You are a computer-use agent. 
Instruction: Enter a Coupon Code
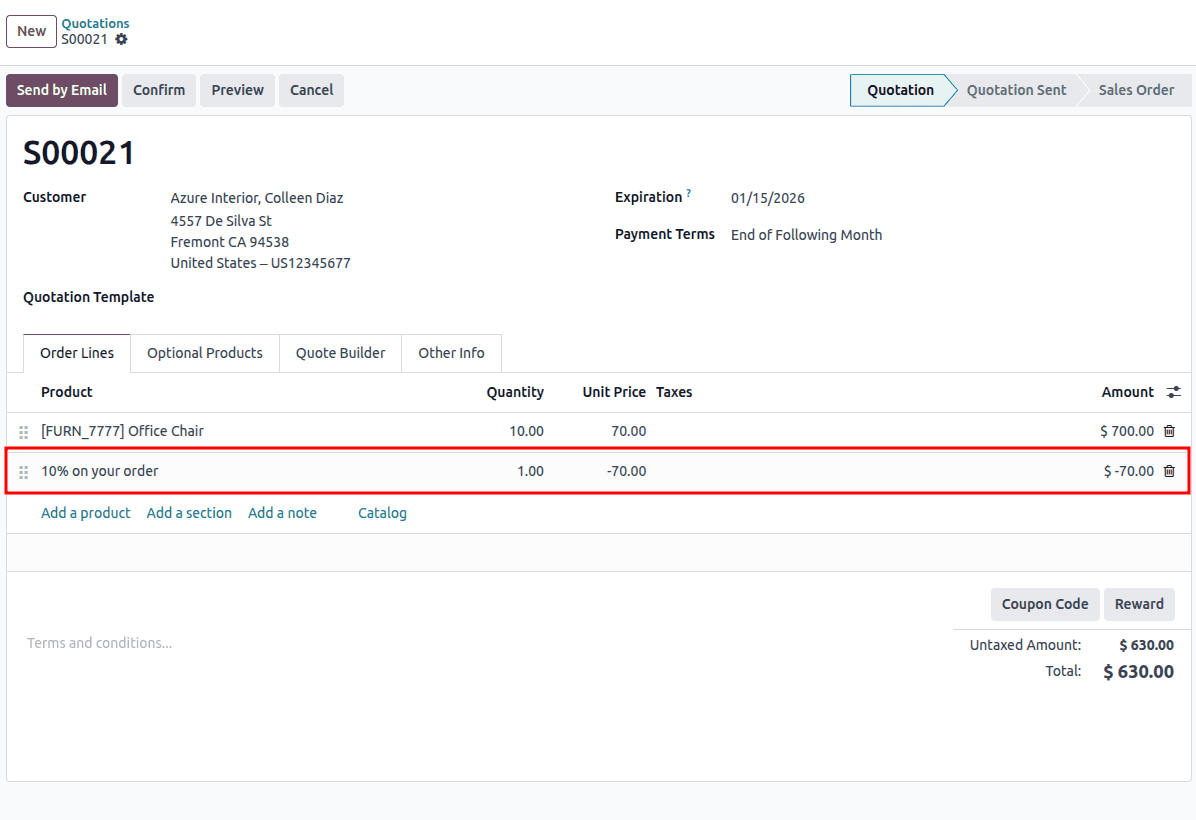pos(1044,604)
